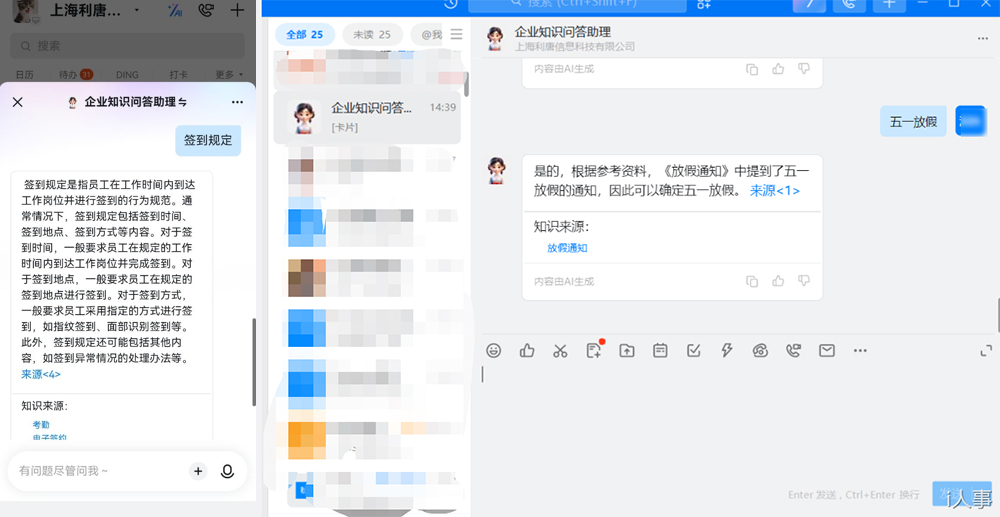Select the 全部 25 conversations tab

pyautogui.click(x=304, y=35)
